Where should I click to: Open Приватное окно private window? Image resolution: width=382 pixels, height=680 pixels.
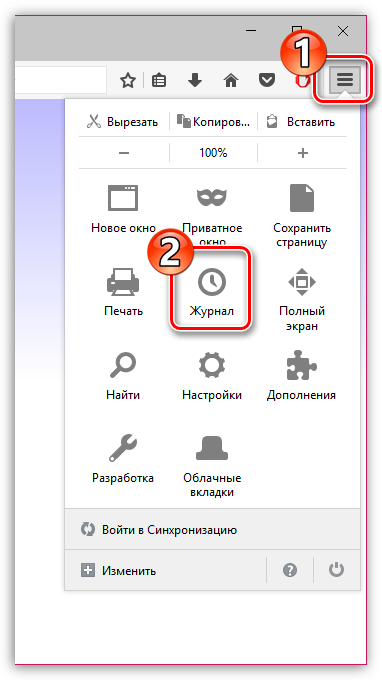click(212, 216)
